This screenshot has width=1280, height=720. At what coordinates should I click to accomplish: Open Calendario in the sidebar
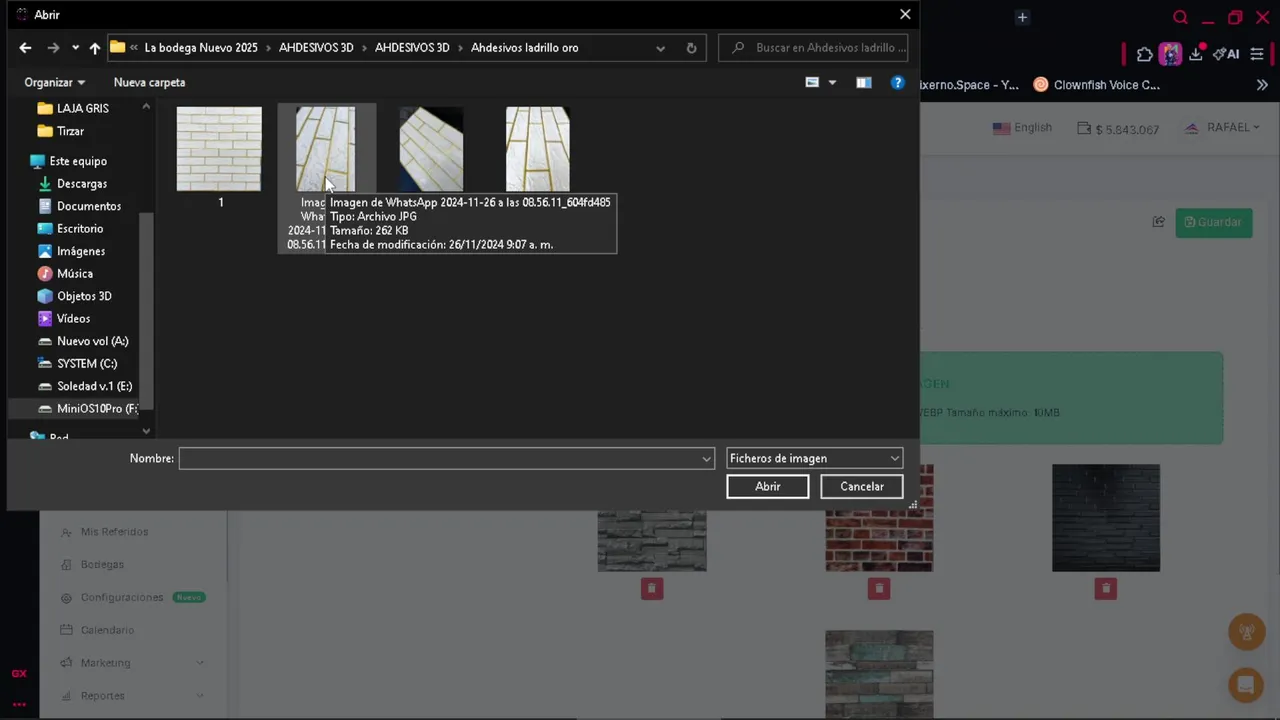tap(96, 630)
